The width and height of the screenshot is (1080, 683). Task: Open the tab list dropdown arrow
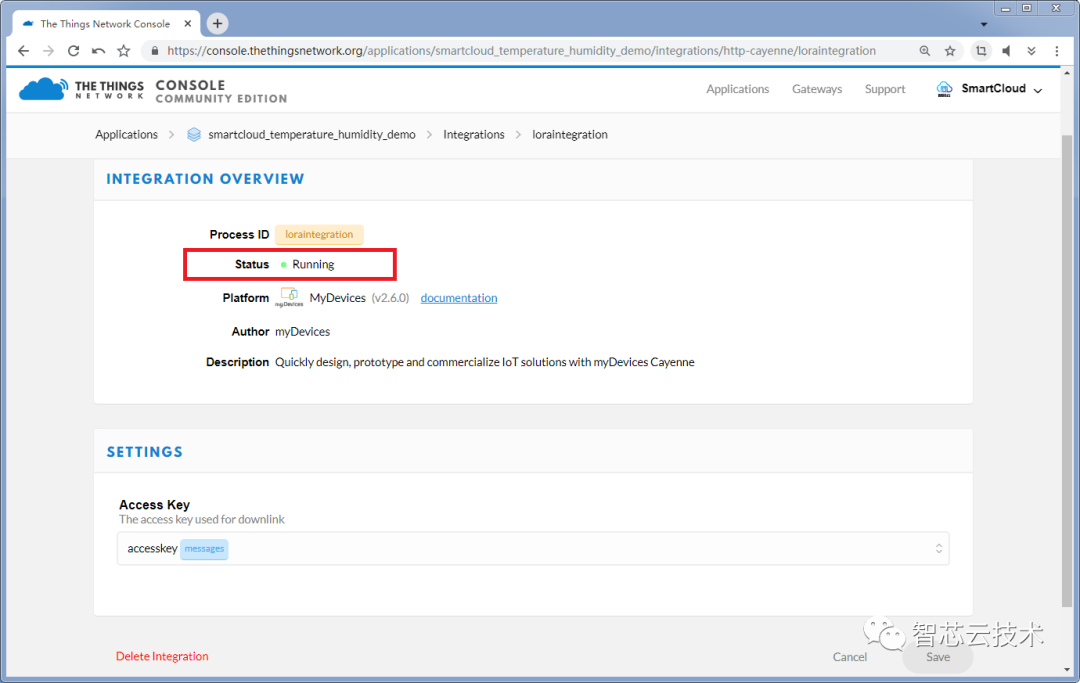tap(984, 24)
